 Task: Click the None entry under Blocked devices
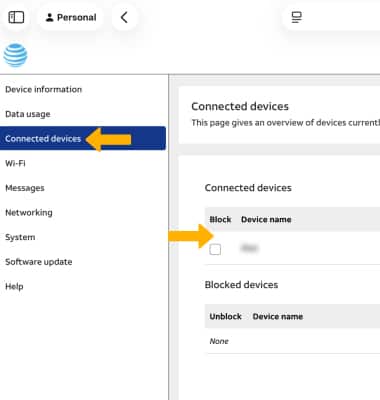click(219, 341)
